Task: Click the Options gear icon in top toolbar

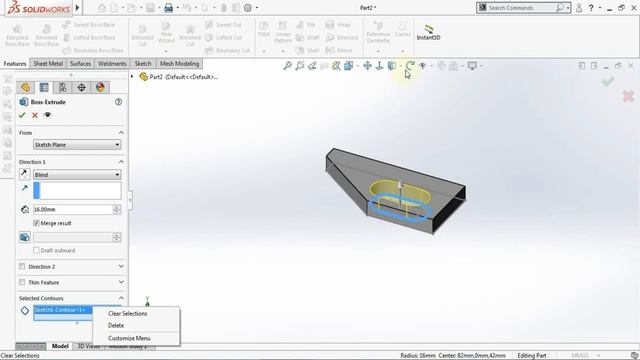Action: pyautogui.click(x=248, y=8)
